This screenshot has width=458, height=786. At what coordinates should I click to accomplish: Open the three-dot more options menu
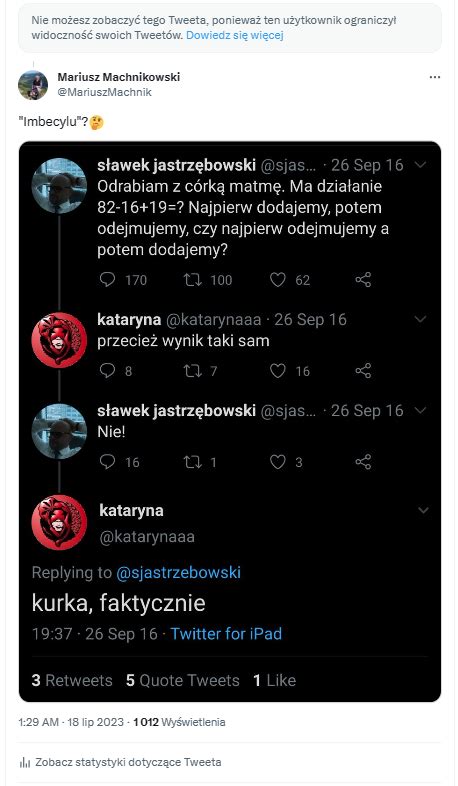point(434,77)
